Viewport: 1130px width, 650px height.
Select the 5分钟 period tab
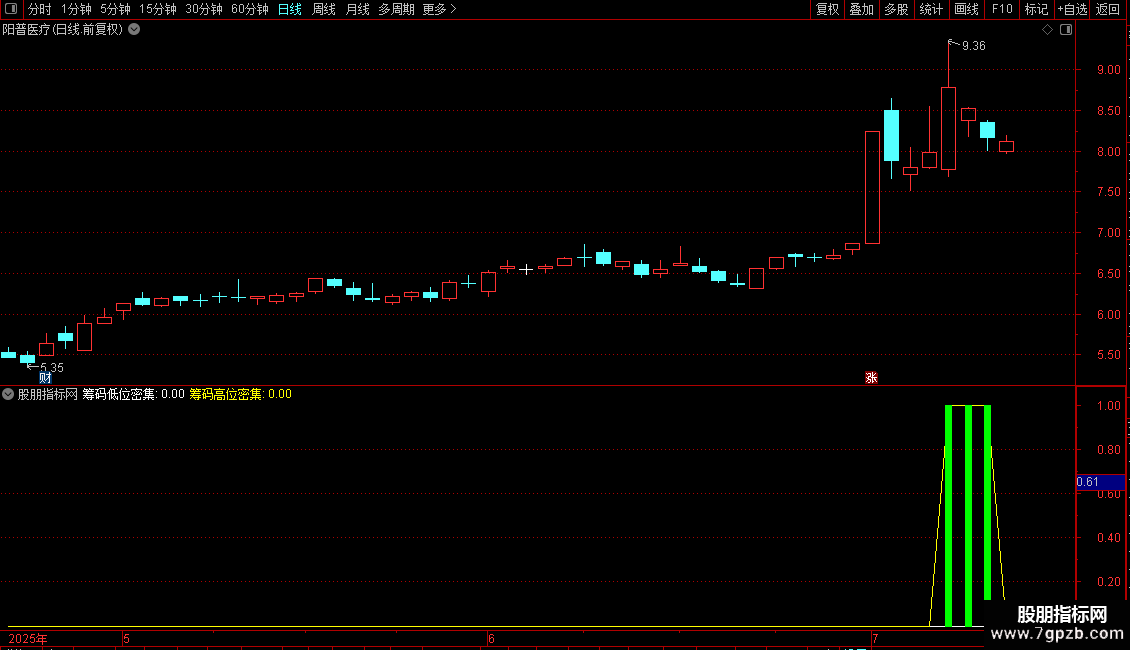115,9
